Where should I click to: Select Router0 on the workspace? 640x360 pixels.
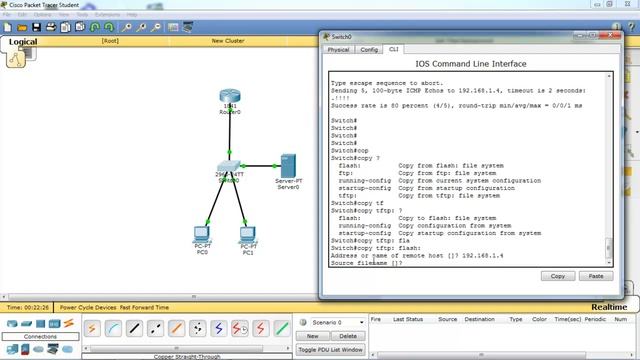[x=230, y=97]
